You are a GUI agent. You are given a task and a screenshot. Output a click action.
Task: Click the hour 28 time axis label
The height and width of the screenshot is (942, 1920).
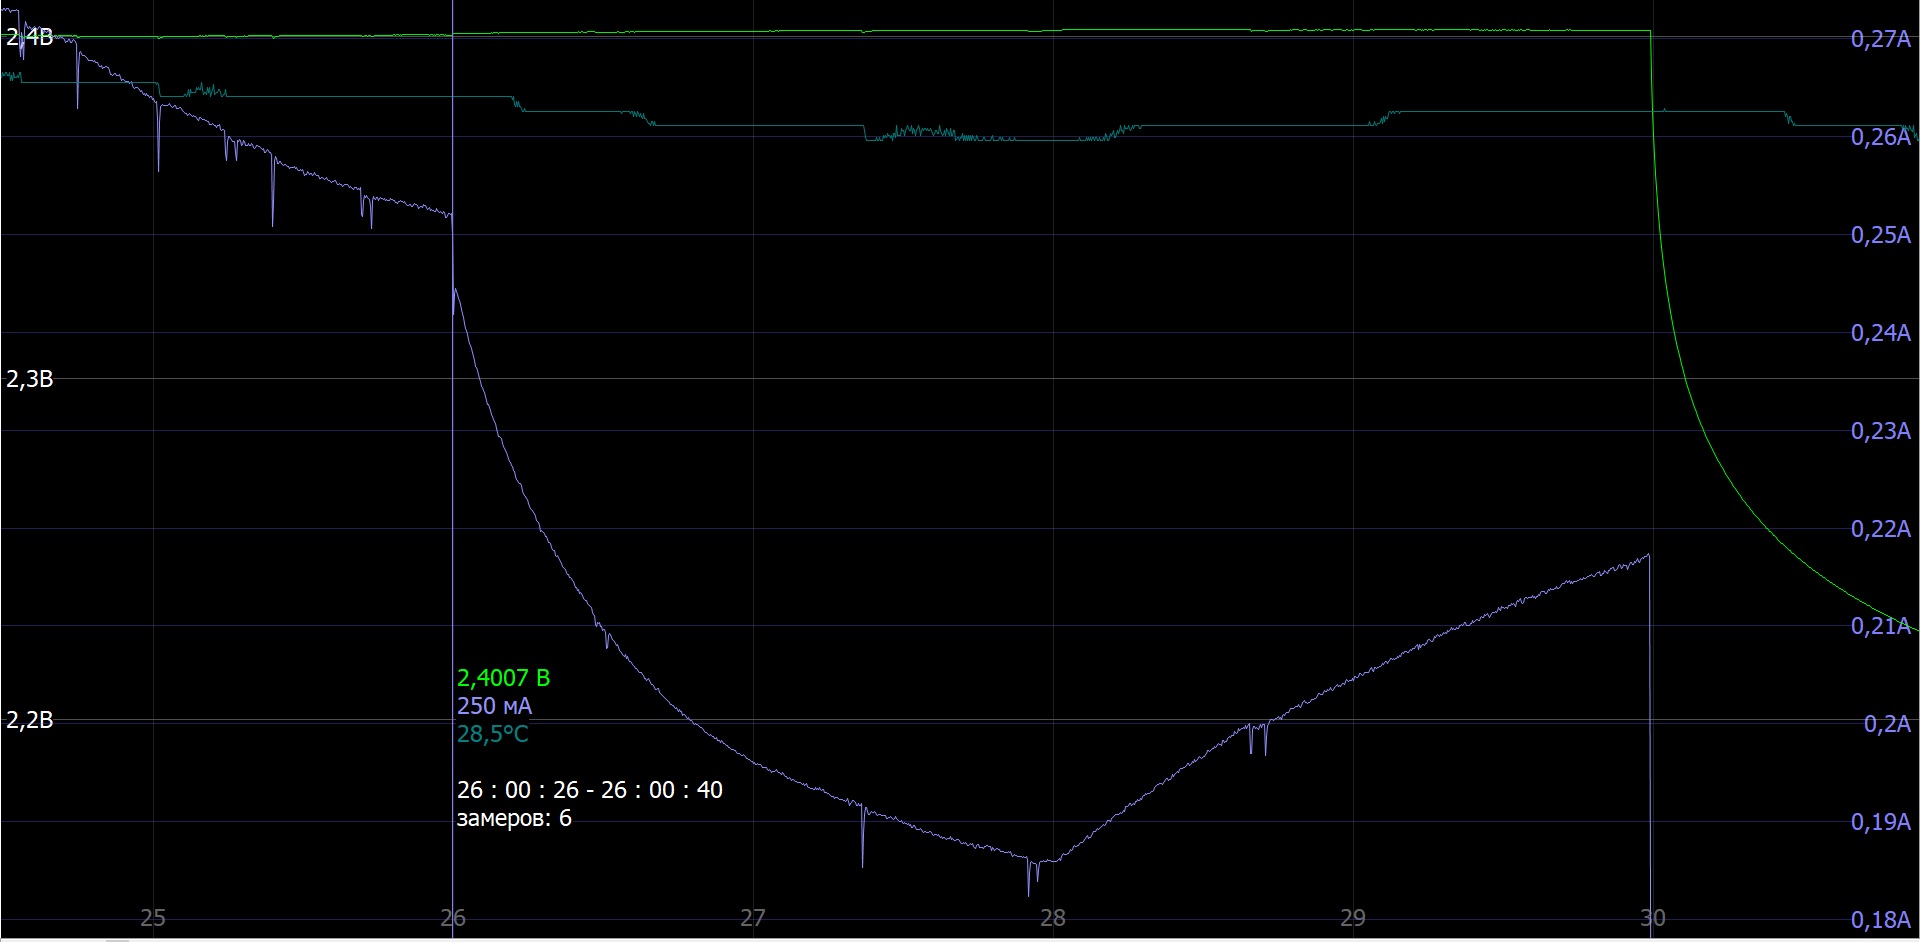coord(1052,918)
